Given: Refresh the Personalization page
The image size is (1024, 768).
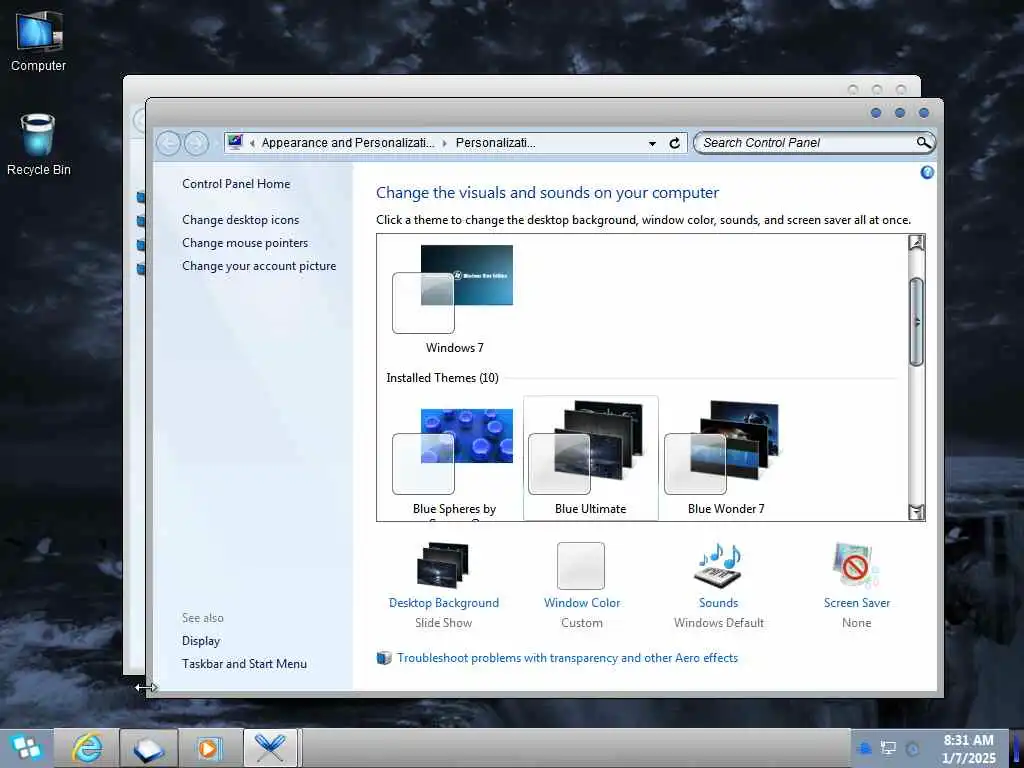Looking at the screenshot, I should (675, 143).
